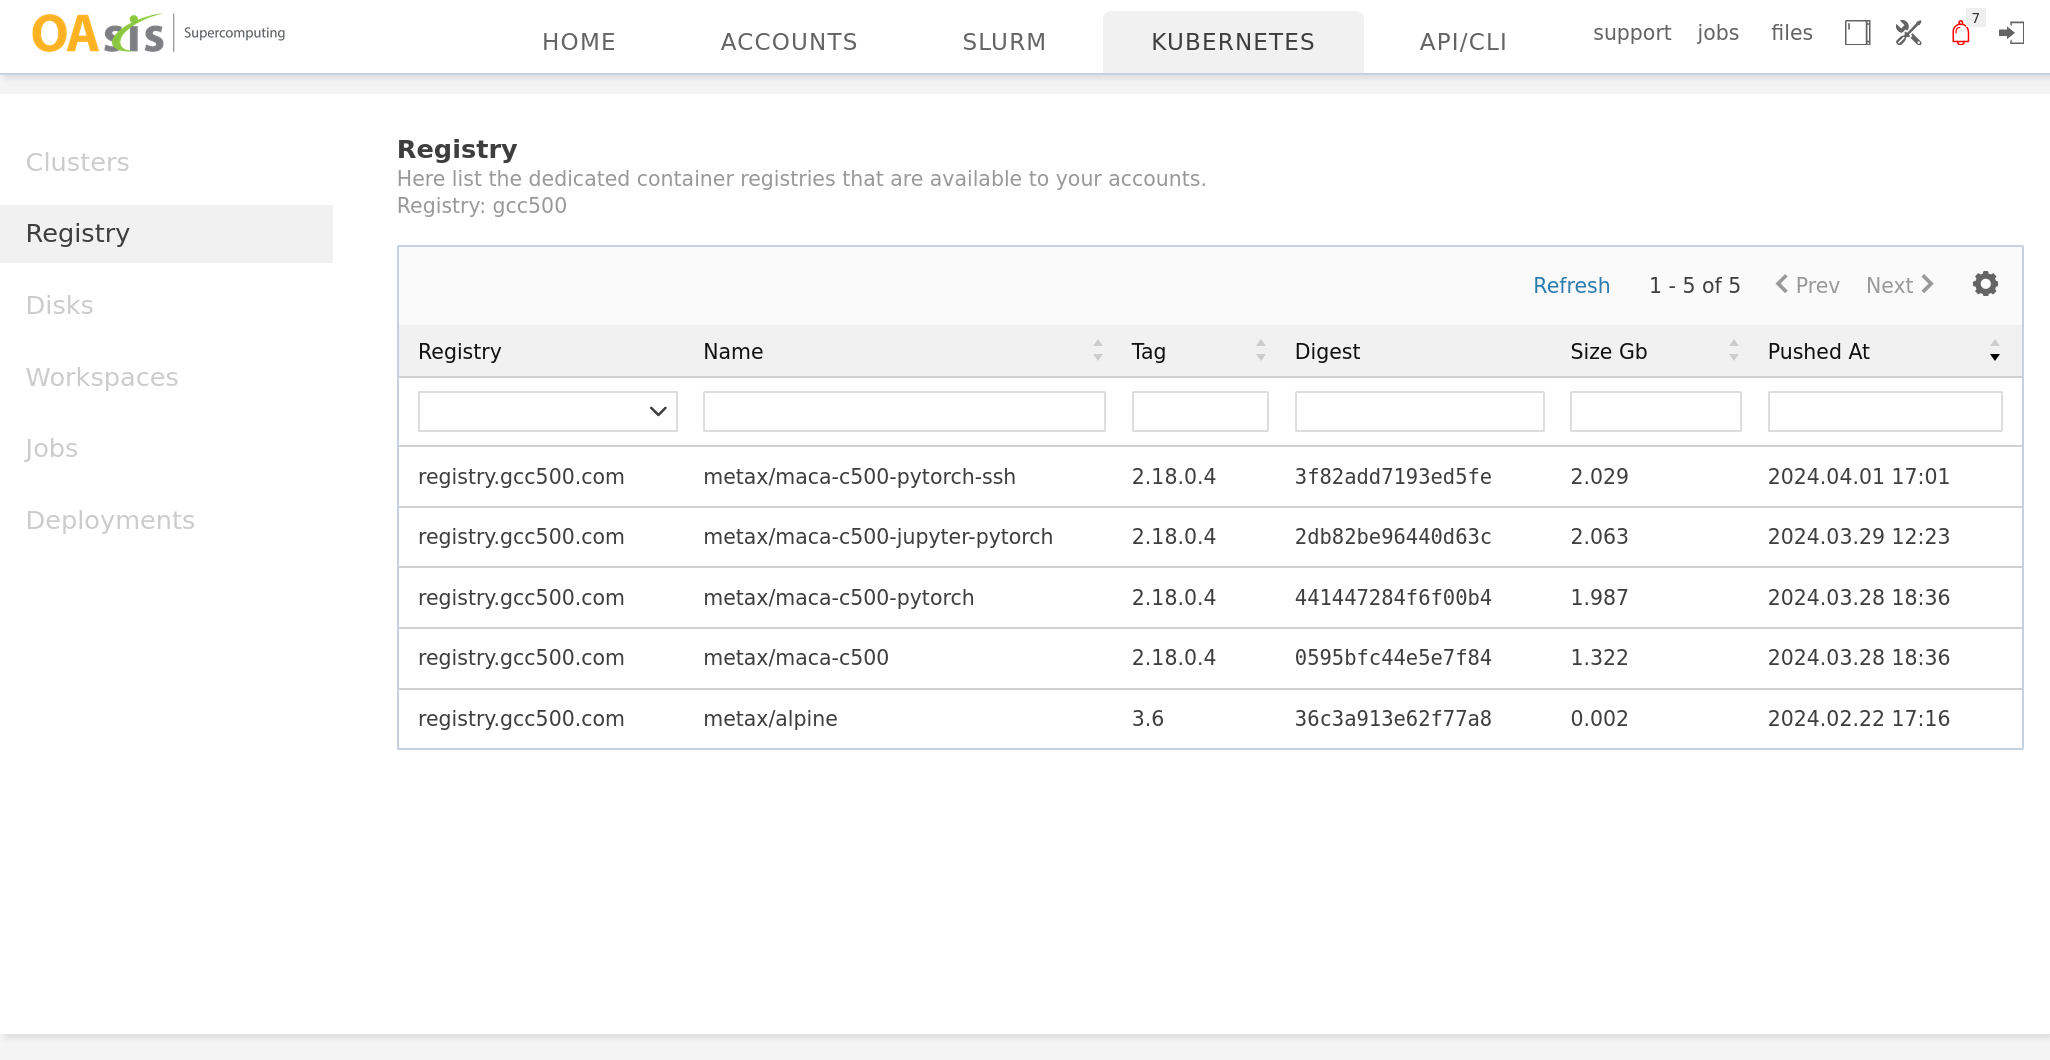Click size value 2.029
The image size is (2050, 1060).
[1599, 477]
